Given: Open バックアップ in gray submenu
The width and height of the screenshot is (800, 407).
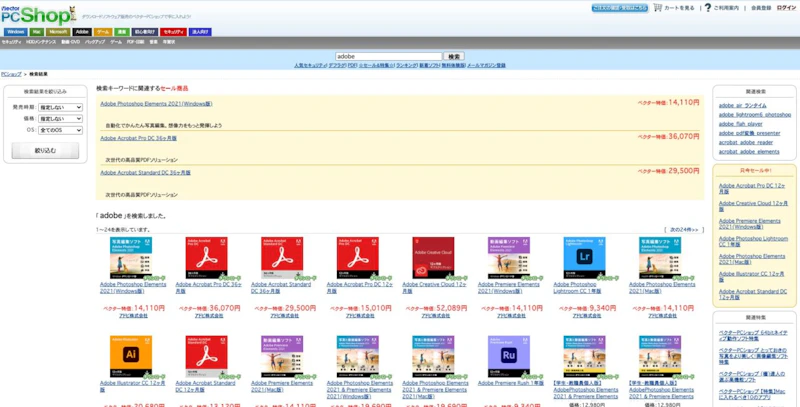Looking at the screenshot, I should 95,42.
